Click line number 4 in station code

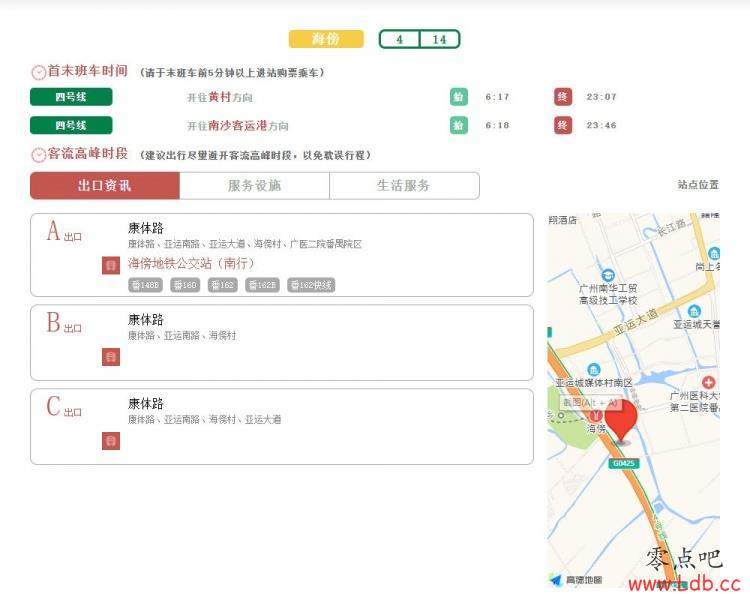coord(399,39)
